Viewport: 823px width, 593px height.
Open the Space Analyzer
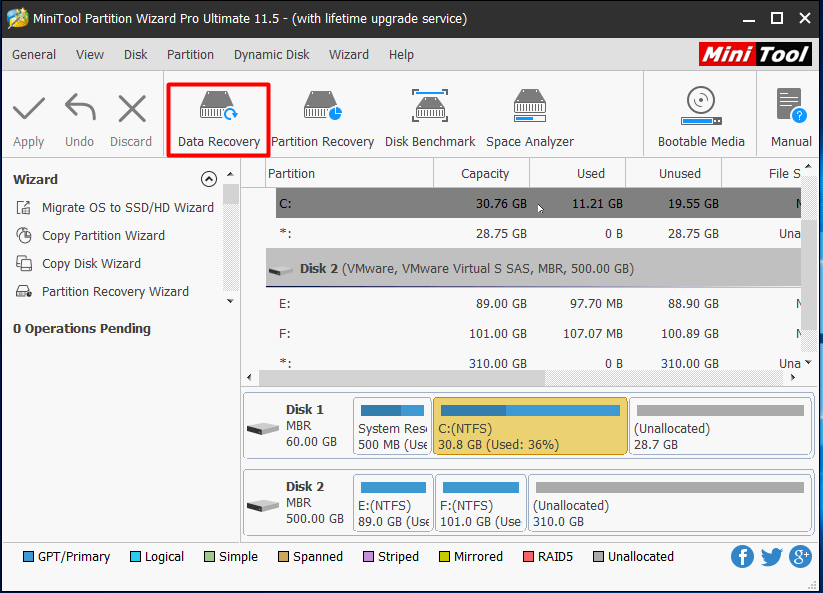click(529, 113)
